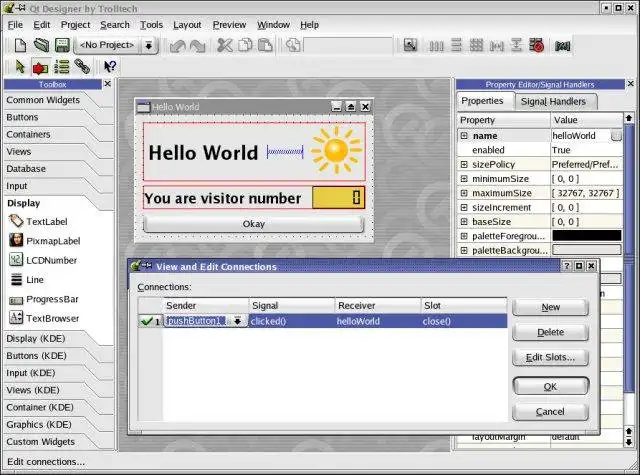The height and width of the screenshot is (475, 640).
Task: Click the Okay button on Hello World form
Action: coord(253,224)
